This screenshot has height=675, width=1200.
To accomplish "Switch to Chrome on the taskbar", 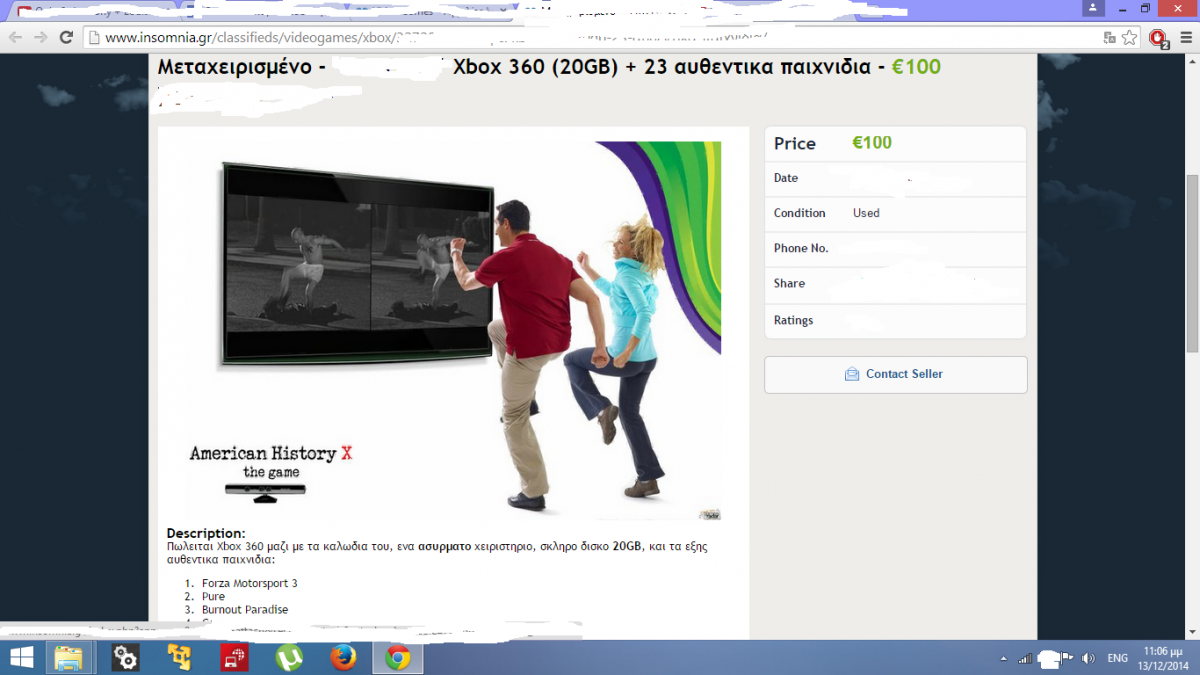I will click(x=398, y=658).
